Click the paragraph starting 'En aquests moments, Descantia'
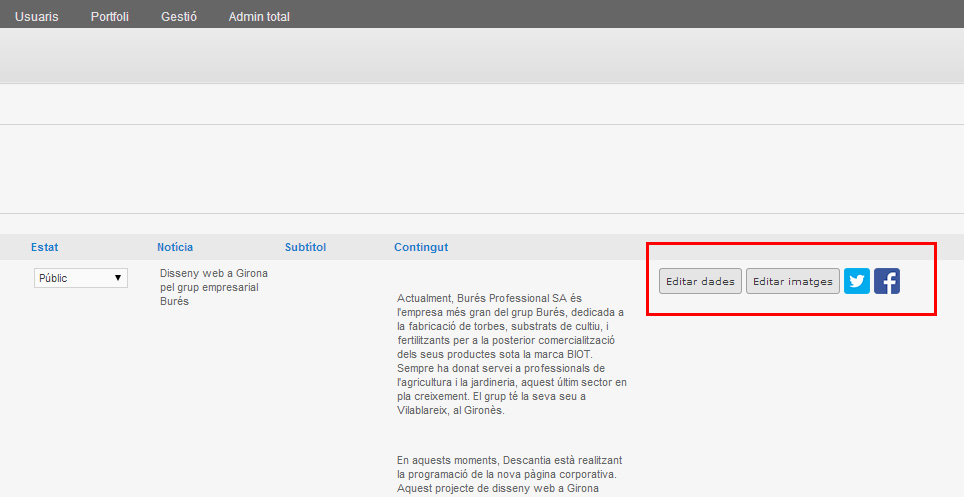This screenshot has height=497, width=964. [510, 474]
